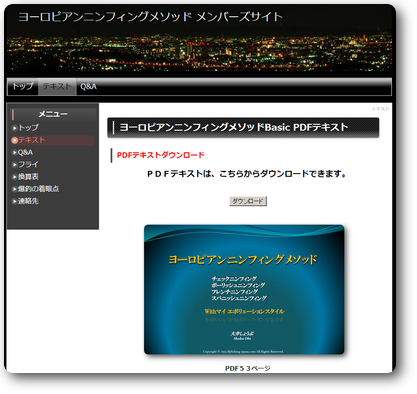
Task: Click the PDF53ページ caption text
Action: click(x=248, y=368)
